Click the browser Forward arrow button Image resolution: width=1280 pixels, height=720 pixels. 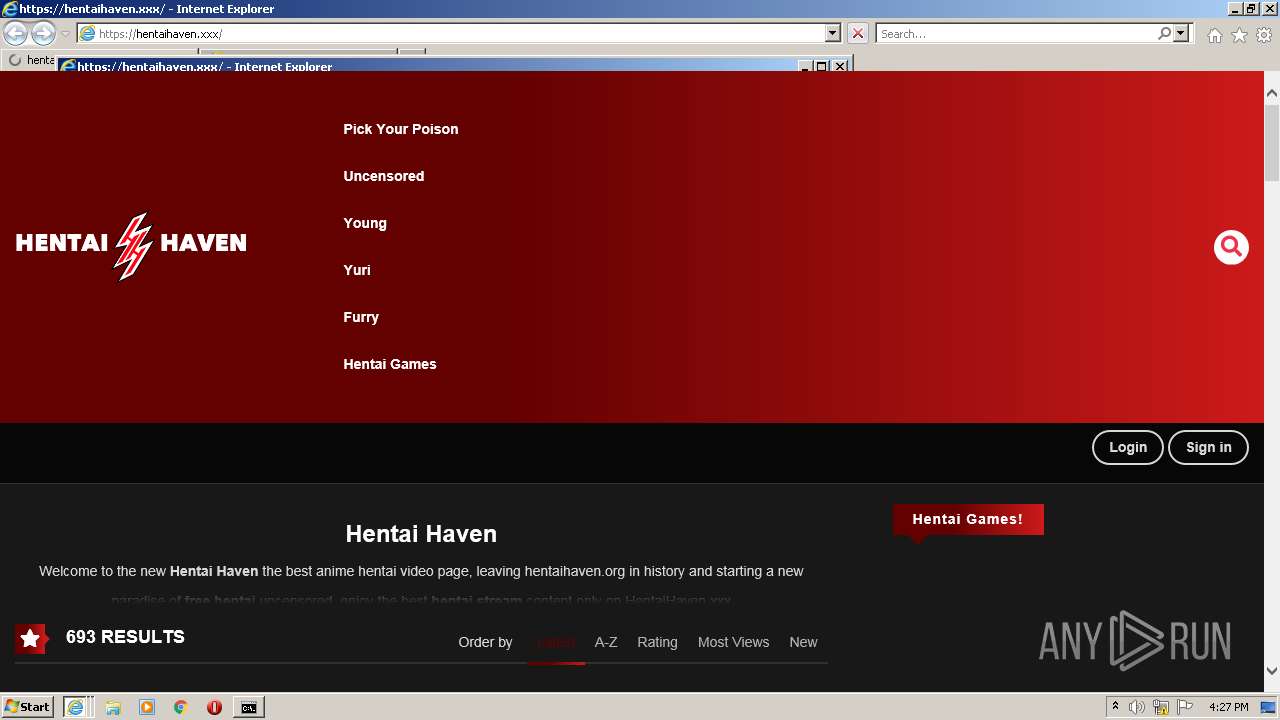tap(43, 34)
